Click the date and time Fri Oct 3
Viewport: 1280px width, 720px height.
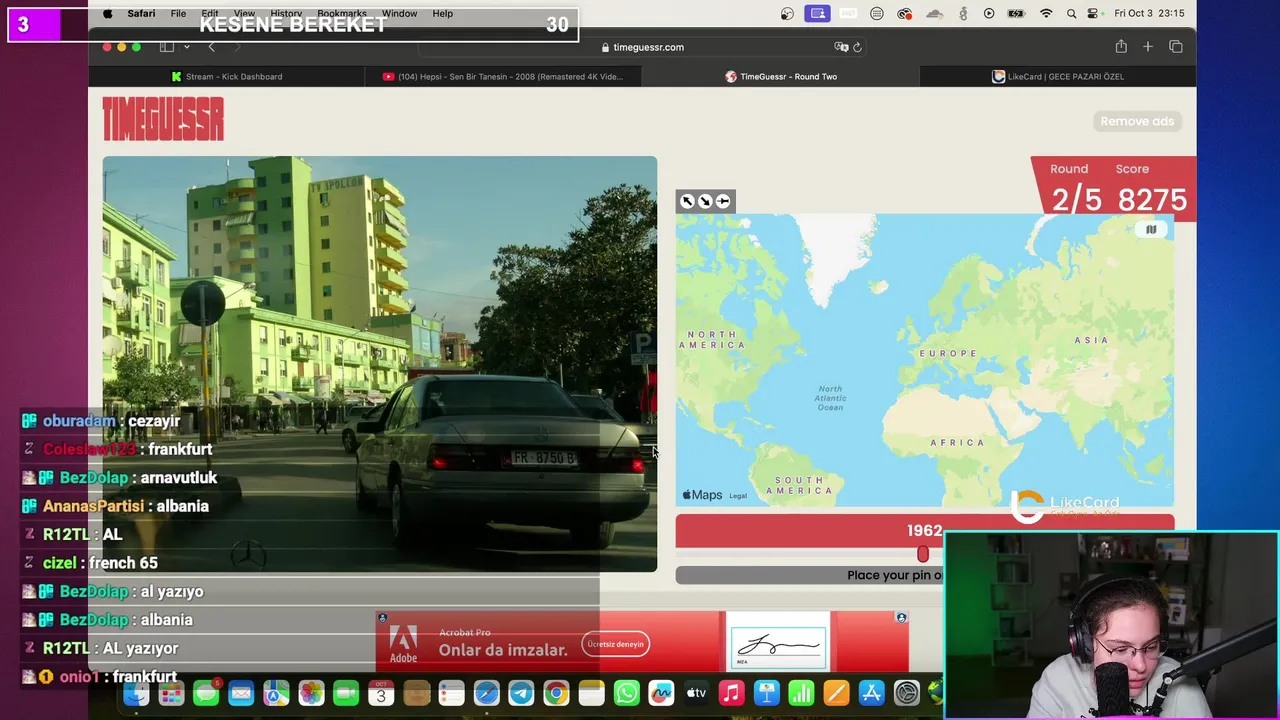coord(1149,14)
